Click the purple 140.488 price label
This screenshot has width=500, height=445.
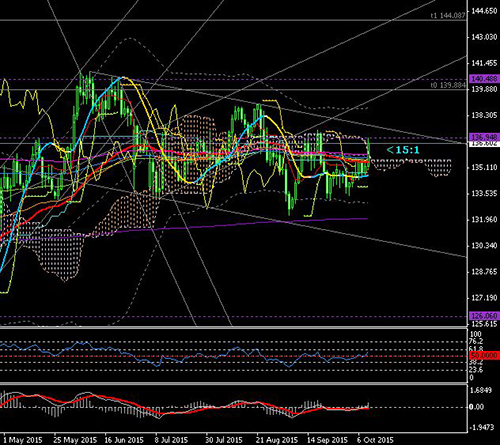click(x=485, y=79)
